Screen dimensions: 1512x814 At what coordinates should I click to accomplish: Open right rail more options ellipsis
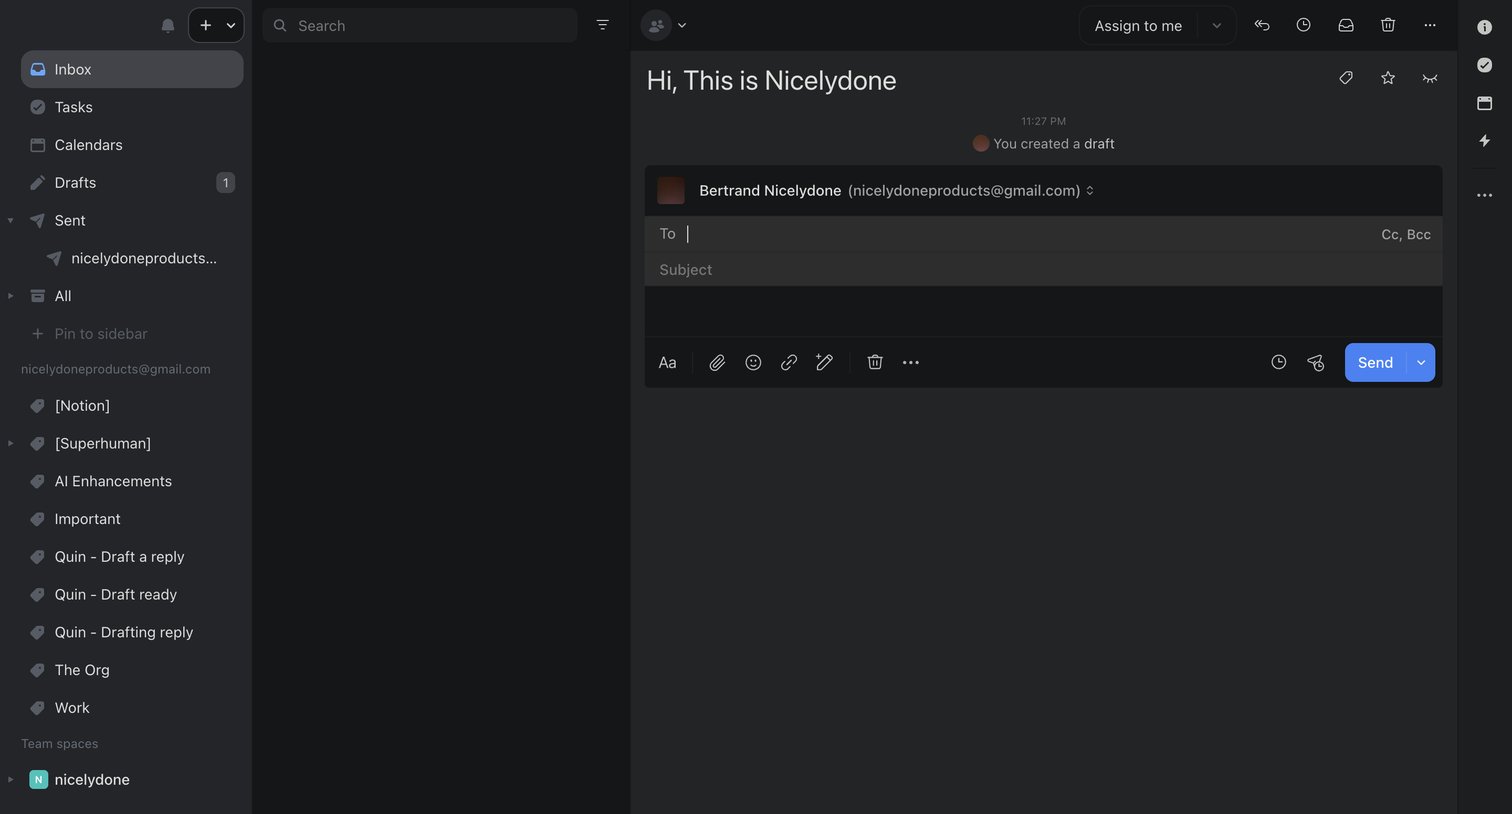tap(1485, 195)
